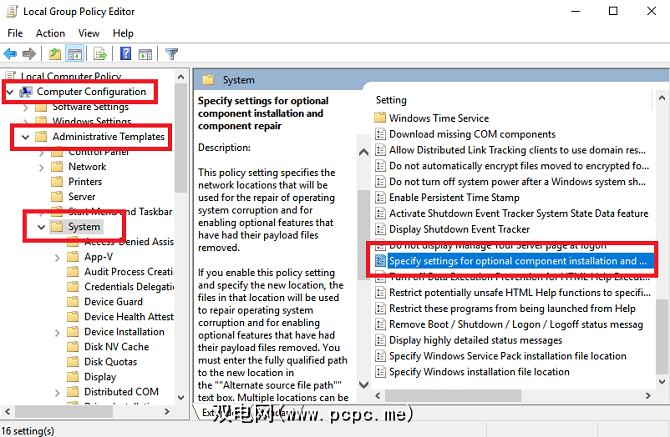Click the icon for Display highly detailed status messages
Viewport: 670px width, 437px height.
(x=380, y=340)
